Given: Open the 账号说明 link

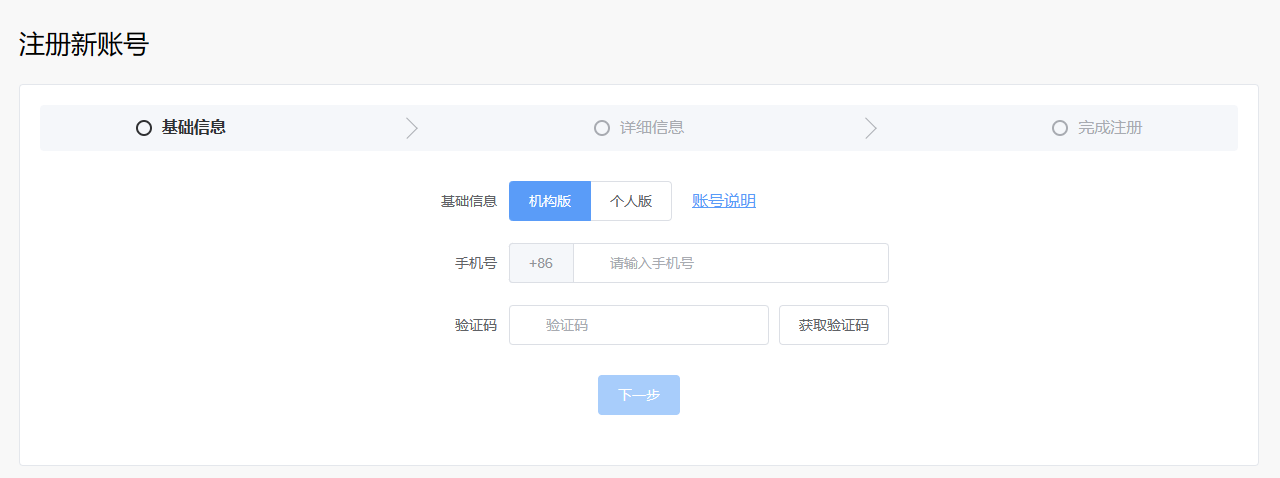Looking at the screenshot, I should coord(724,201).
